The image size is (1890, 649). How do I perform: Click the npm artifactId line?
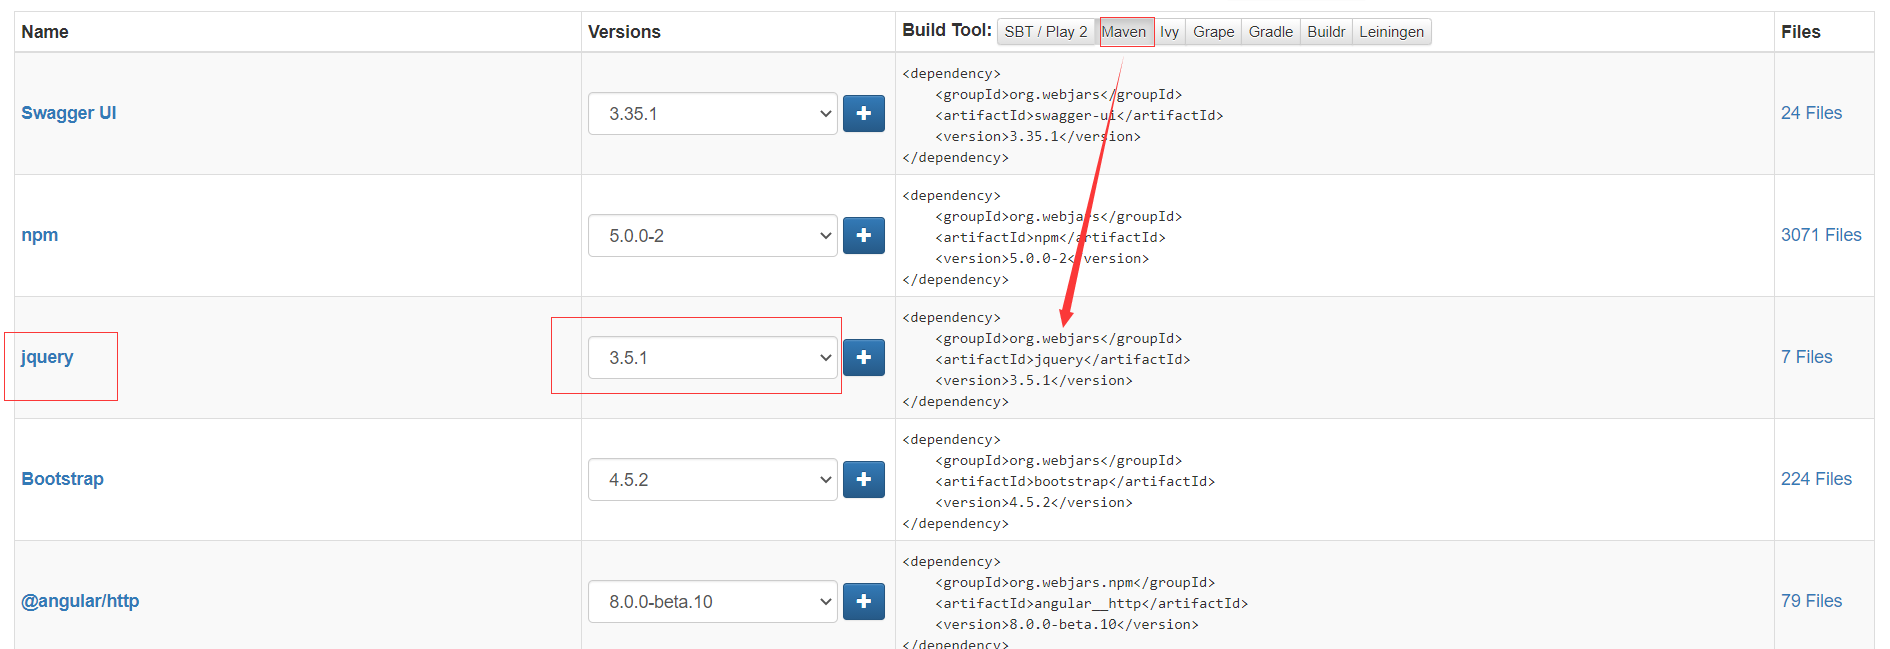[1050, 238]
